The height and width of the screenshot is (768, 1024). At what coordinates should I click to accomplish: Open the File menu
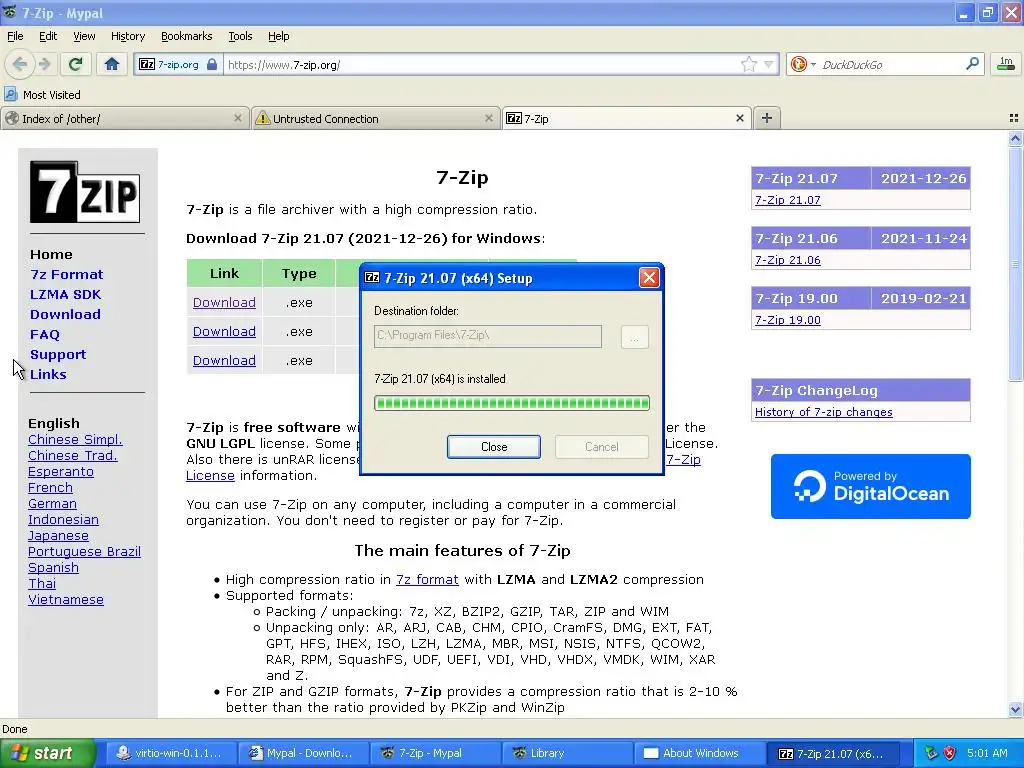pyautogui.click(x=15, y=36)
